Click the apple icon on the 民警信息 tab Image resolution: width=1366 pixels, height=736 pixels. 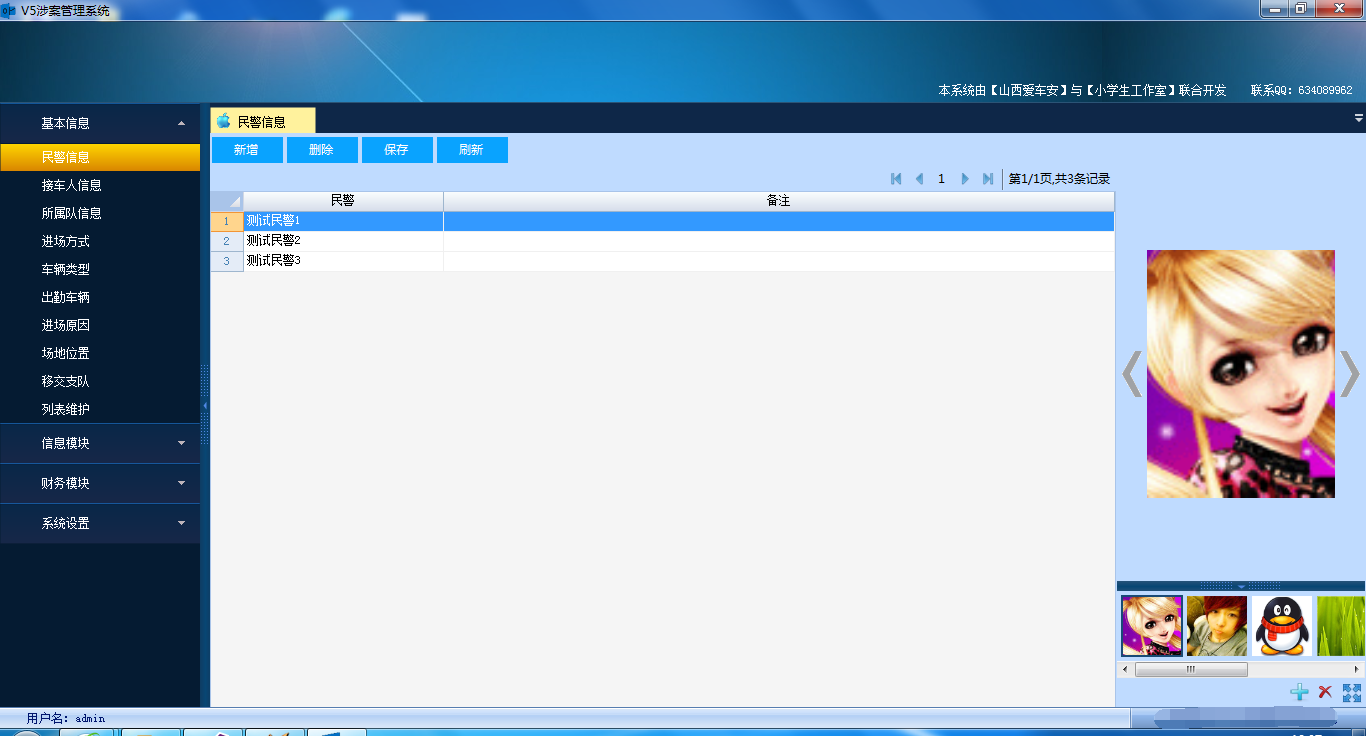[223, 121]
